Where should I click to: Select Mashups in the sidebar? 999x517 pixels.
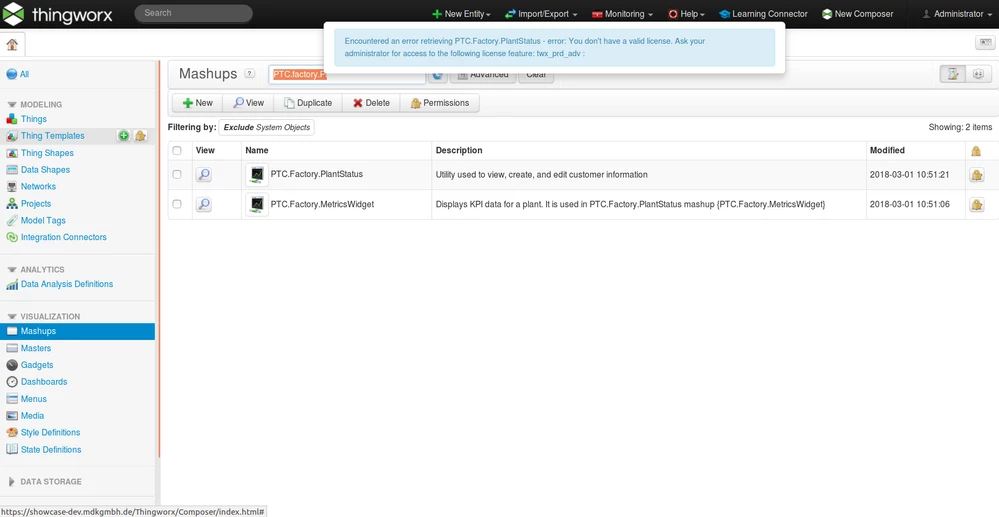click(77, 331)
